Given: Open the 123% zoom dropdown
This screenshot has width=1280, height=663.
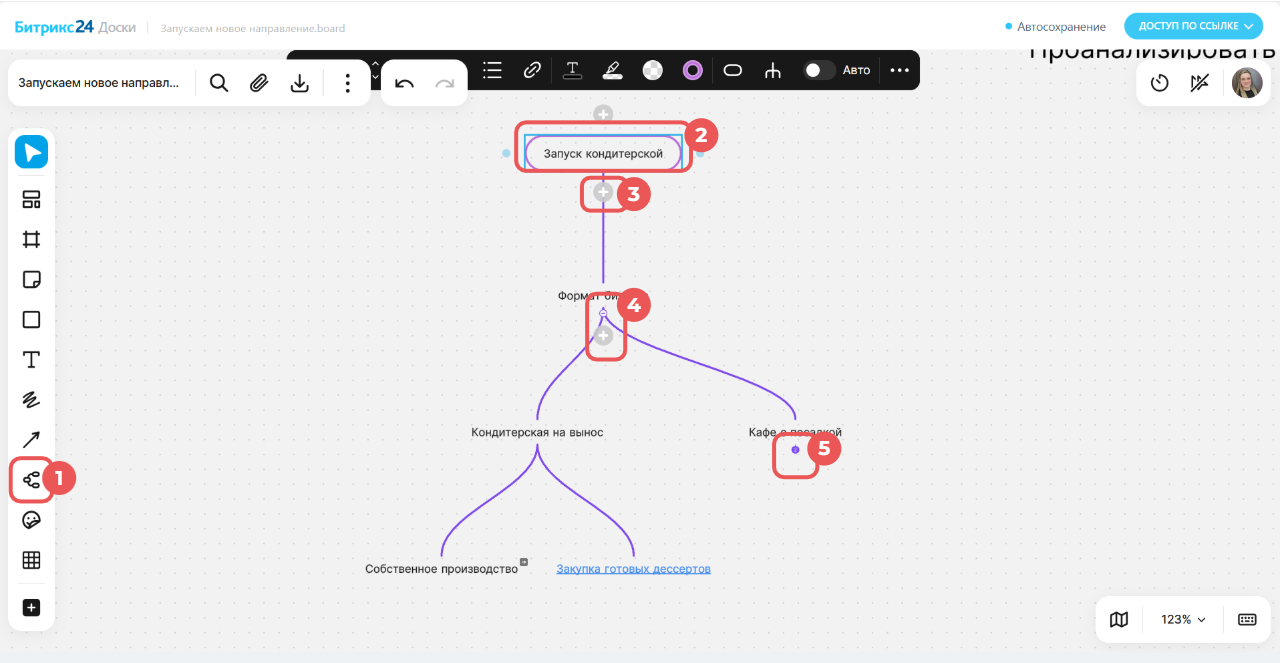Looking at the screenshot, I should tap(1183, 619).
